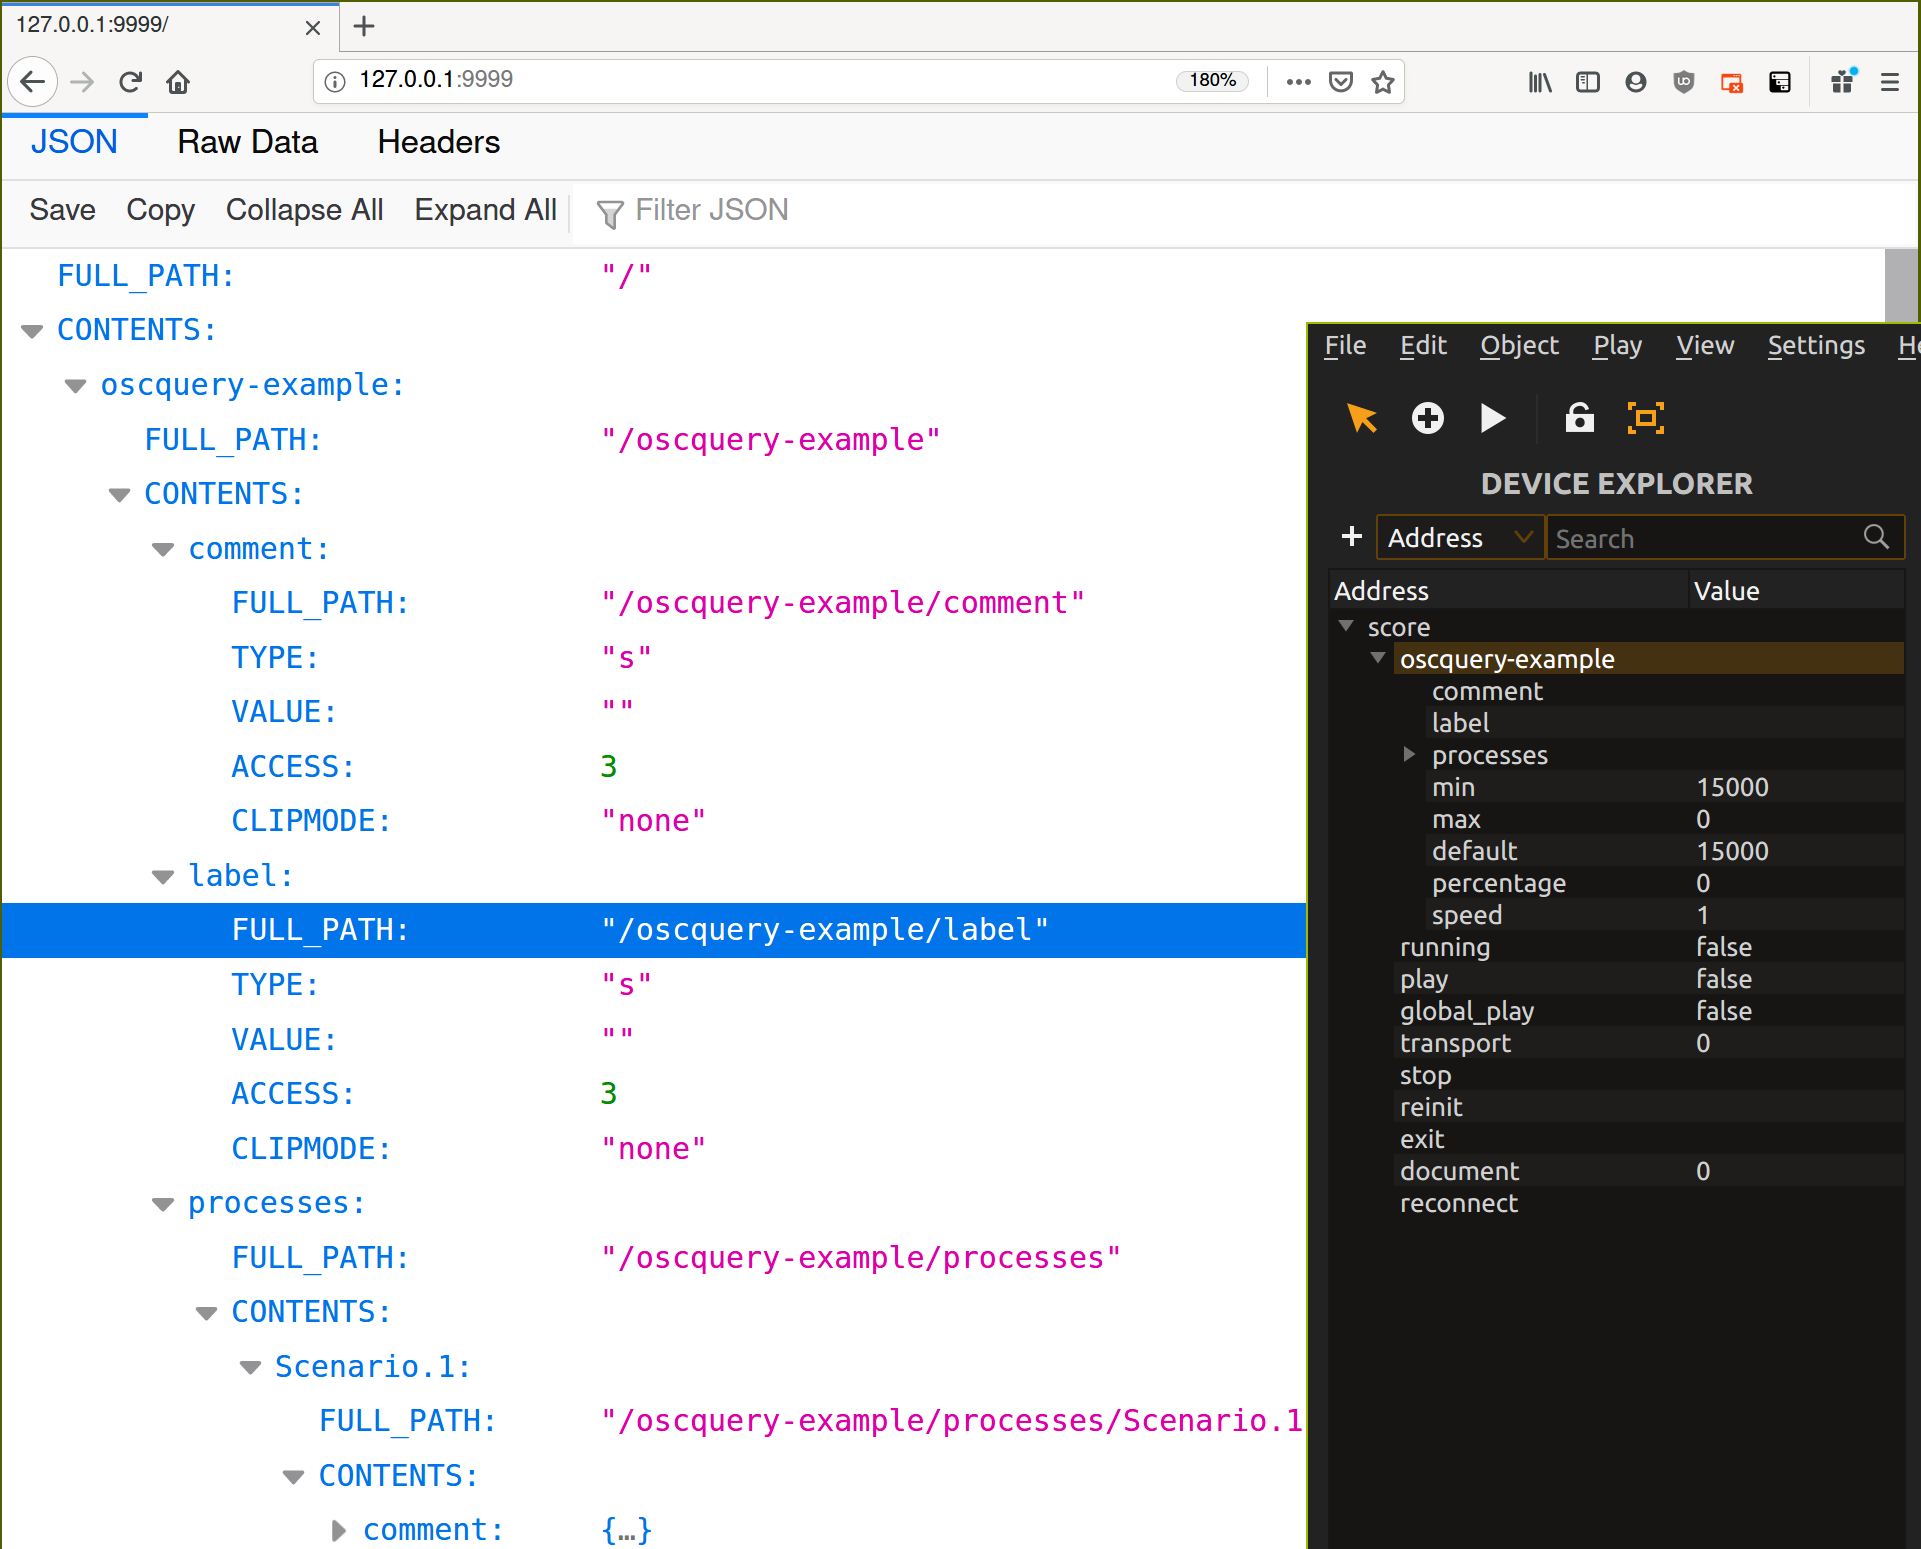Open the Settings menu in score
The width and height of the screenshot is (1921, 1549).
coord(1815,345)
